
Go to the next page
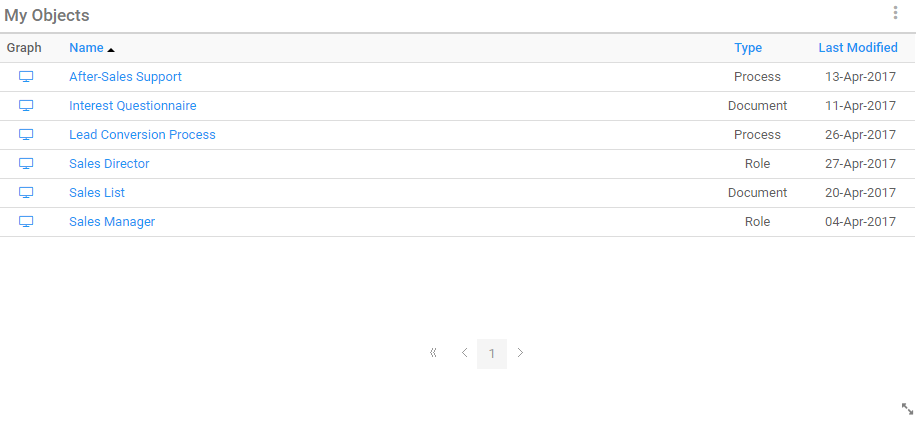(520, 353)
